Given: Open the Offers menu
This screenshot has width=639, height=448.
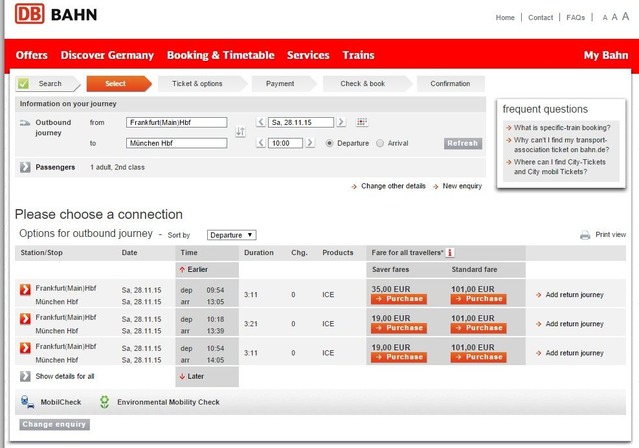Looking at the screenshot, I should pyautogui.click(x=32, y=55).
